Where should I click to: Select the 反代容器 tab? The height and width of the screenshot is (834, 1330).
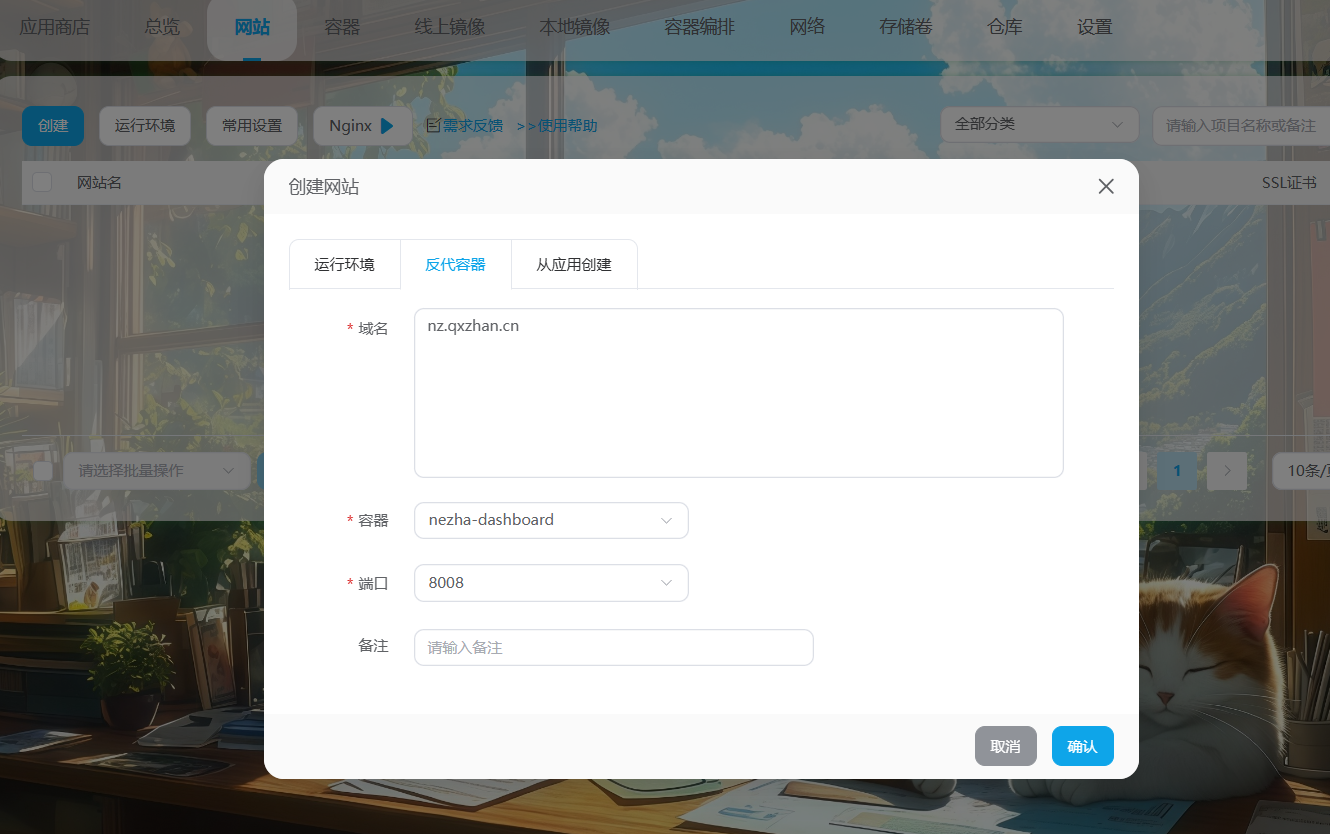455,265
